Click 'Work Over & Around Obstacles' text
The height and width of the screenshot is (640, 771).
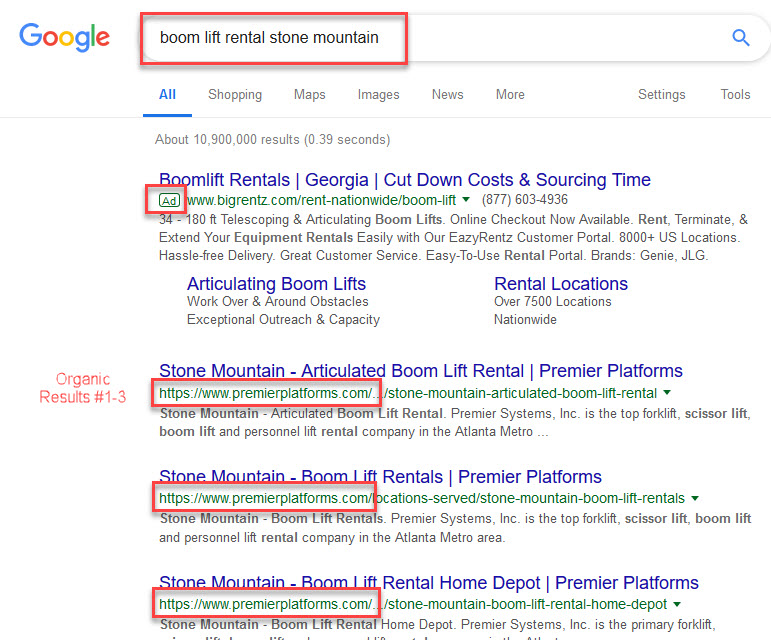click(277, 301)
